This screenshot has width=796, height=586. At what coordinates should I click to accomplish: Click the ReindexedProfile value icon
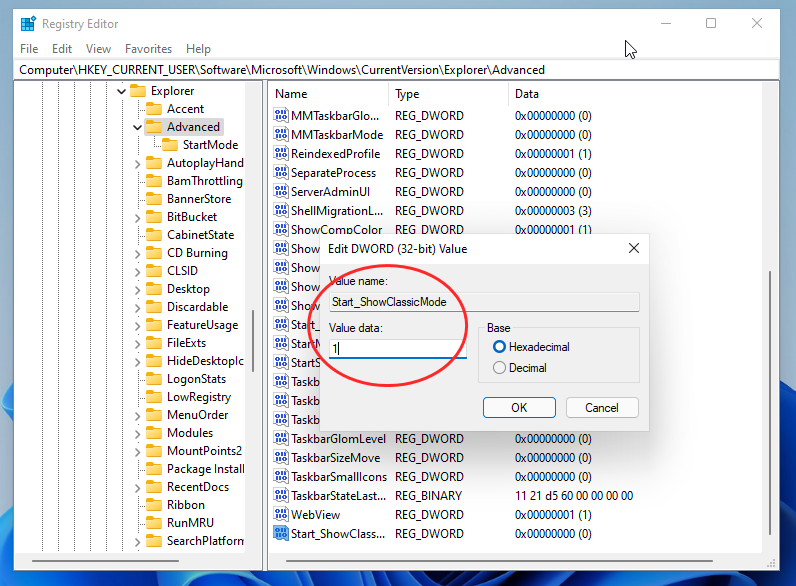pos(281,153)
